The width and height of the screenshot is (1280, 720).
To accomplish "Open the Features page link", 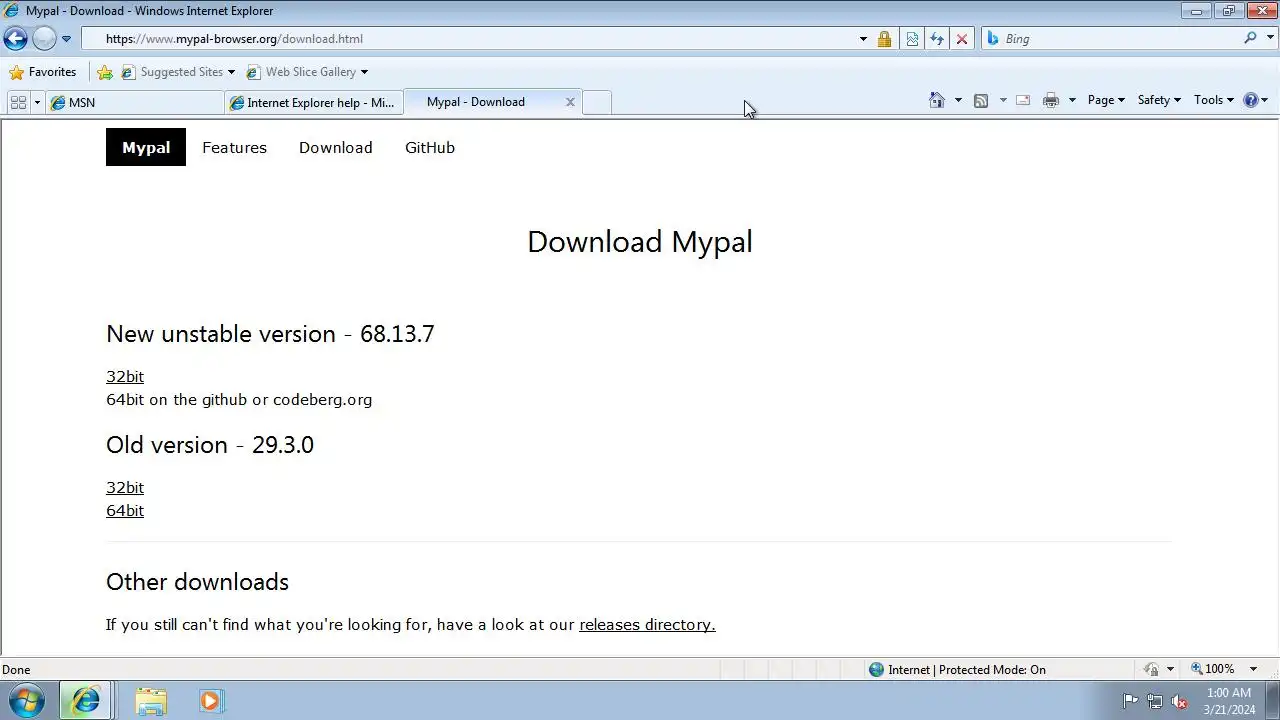I will click(x=234, y=147).
